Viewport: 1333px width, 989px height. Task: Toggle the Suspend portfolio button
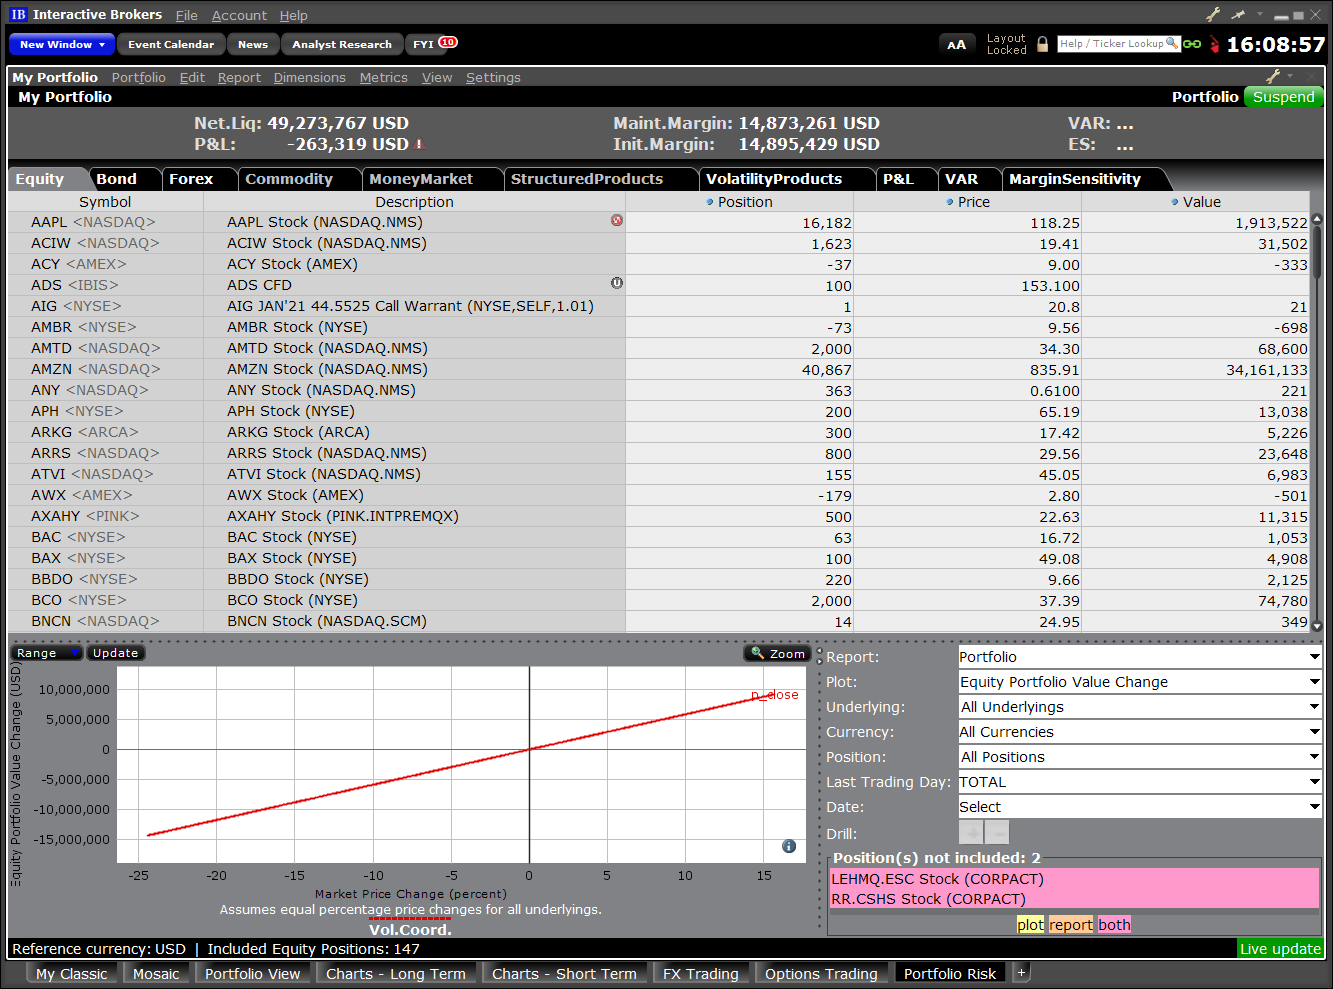[1283, 97]
